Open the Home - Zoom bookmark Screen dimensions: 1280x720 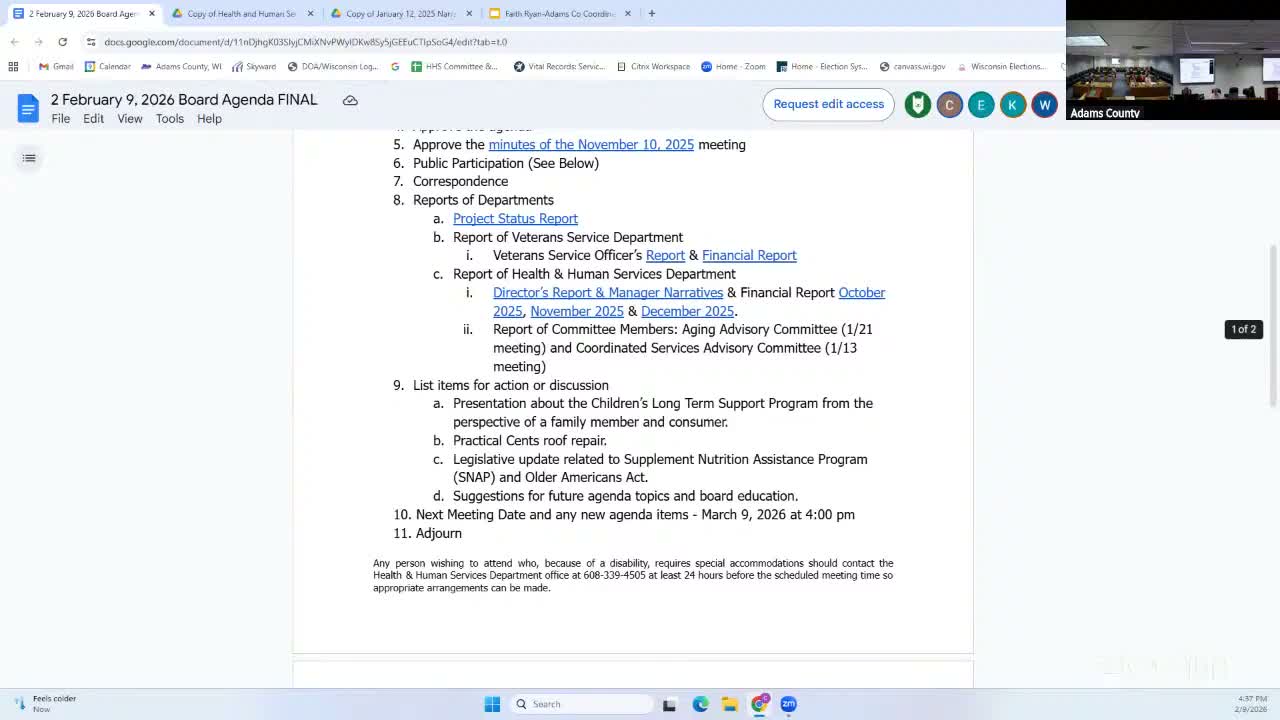[x=733, y=67]
